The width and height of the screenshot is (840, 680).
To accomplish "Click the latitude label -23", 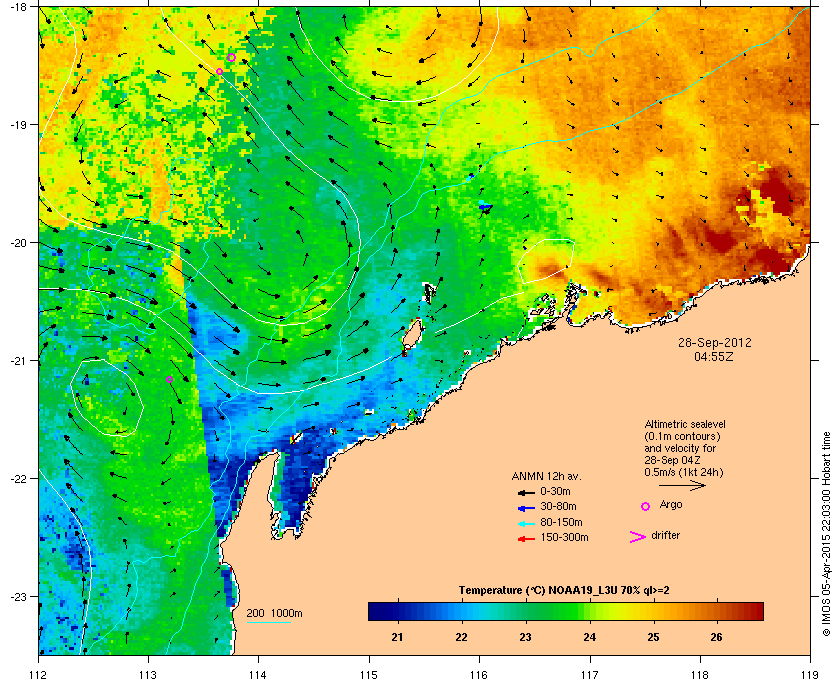I will (18, 596).
